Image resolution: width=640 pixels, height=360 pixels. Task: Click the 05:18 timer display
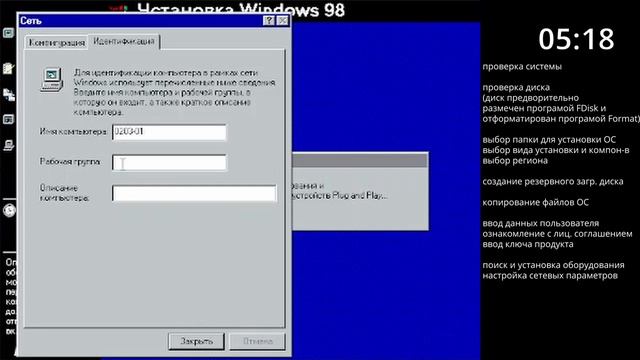tap(576, 39)
